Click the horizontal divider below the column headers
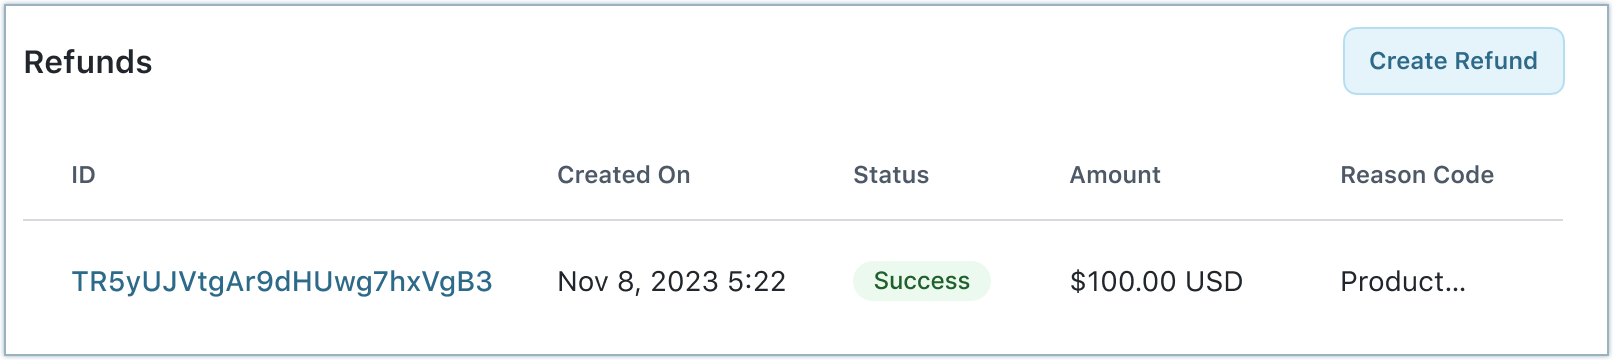 (x=793, y=220)
